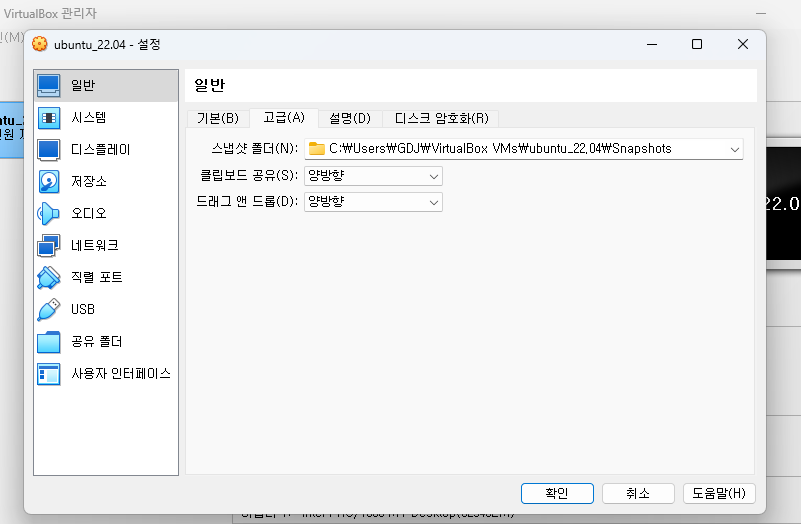Switch to the 디스크 암호화(R) tab
801x524 pixels.
(x=441, y=118)
